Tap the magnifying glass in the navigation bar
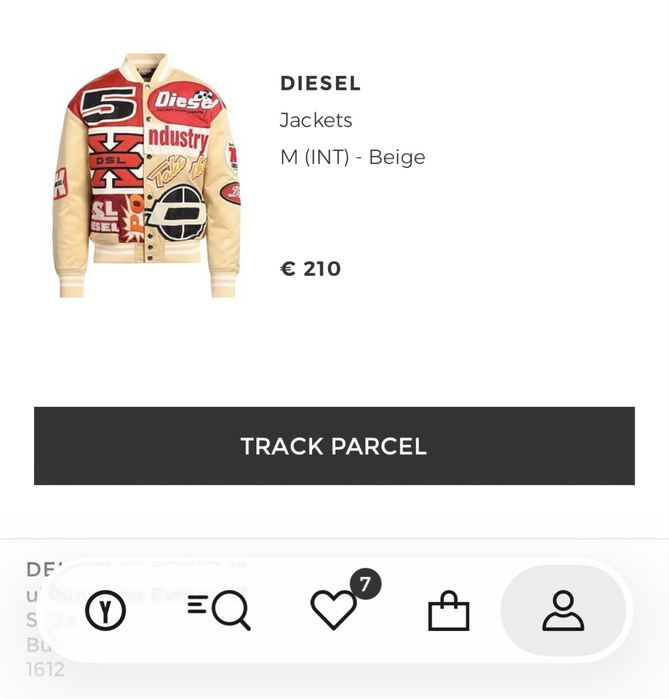669x699 pixels. pos(231,610)
